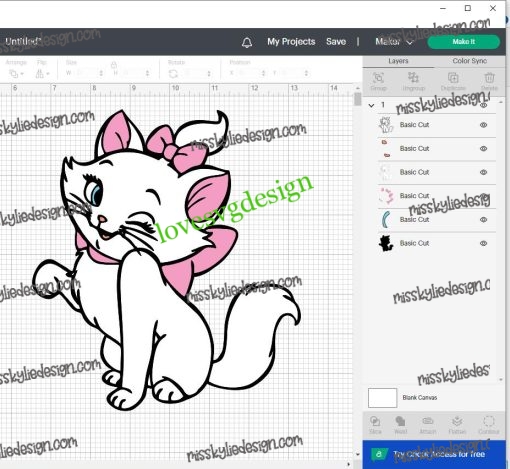The height and width of the screenshot is (469, 510).
Task: Collapse layer group 1 chevron
Action: pos(371,105)
